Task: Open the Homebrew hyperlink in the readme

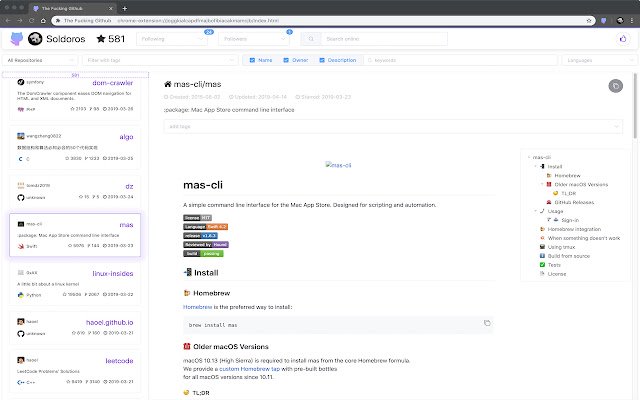Action: pos(198,307)
